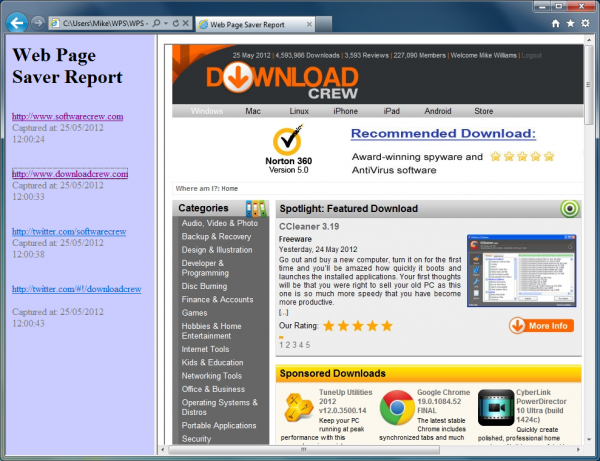Screen dimensions: 600x461
Task: Open Design & Illustration category
Action: pyautogui.click(x=217, y=250)
